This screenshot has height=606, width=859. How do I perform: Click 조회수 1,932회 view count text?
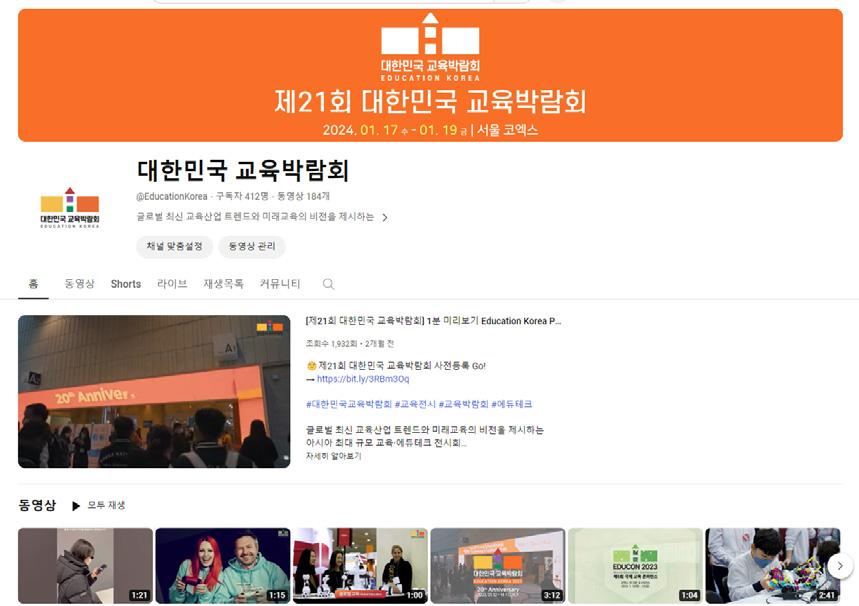[x=331, y=344]
